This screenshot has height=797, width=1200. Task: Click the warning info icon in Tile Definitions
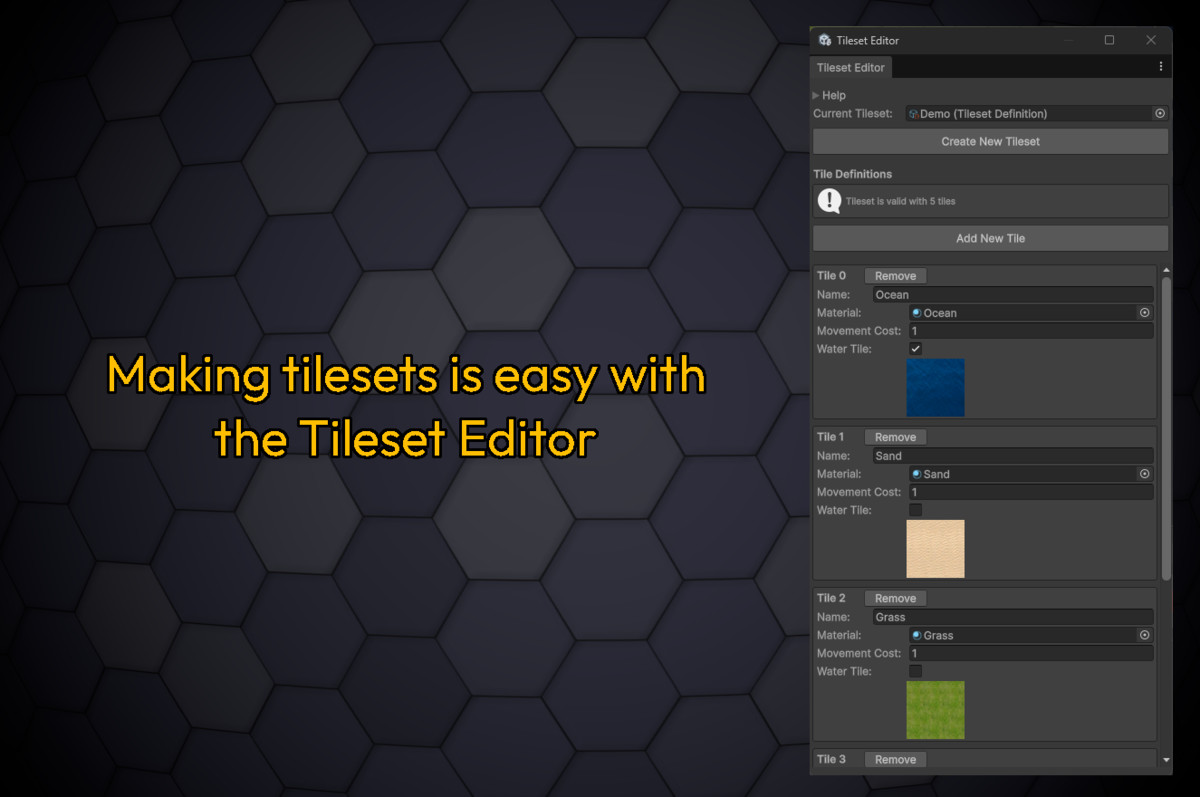coord(829,201)
